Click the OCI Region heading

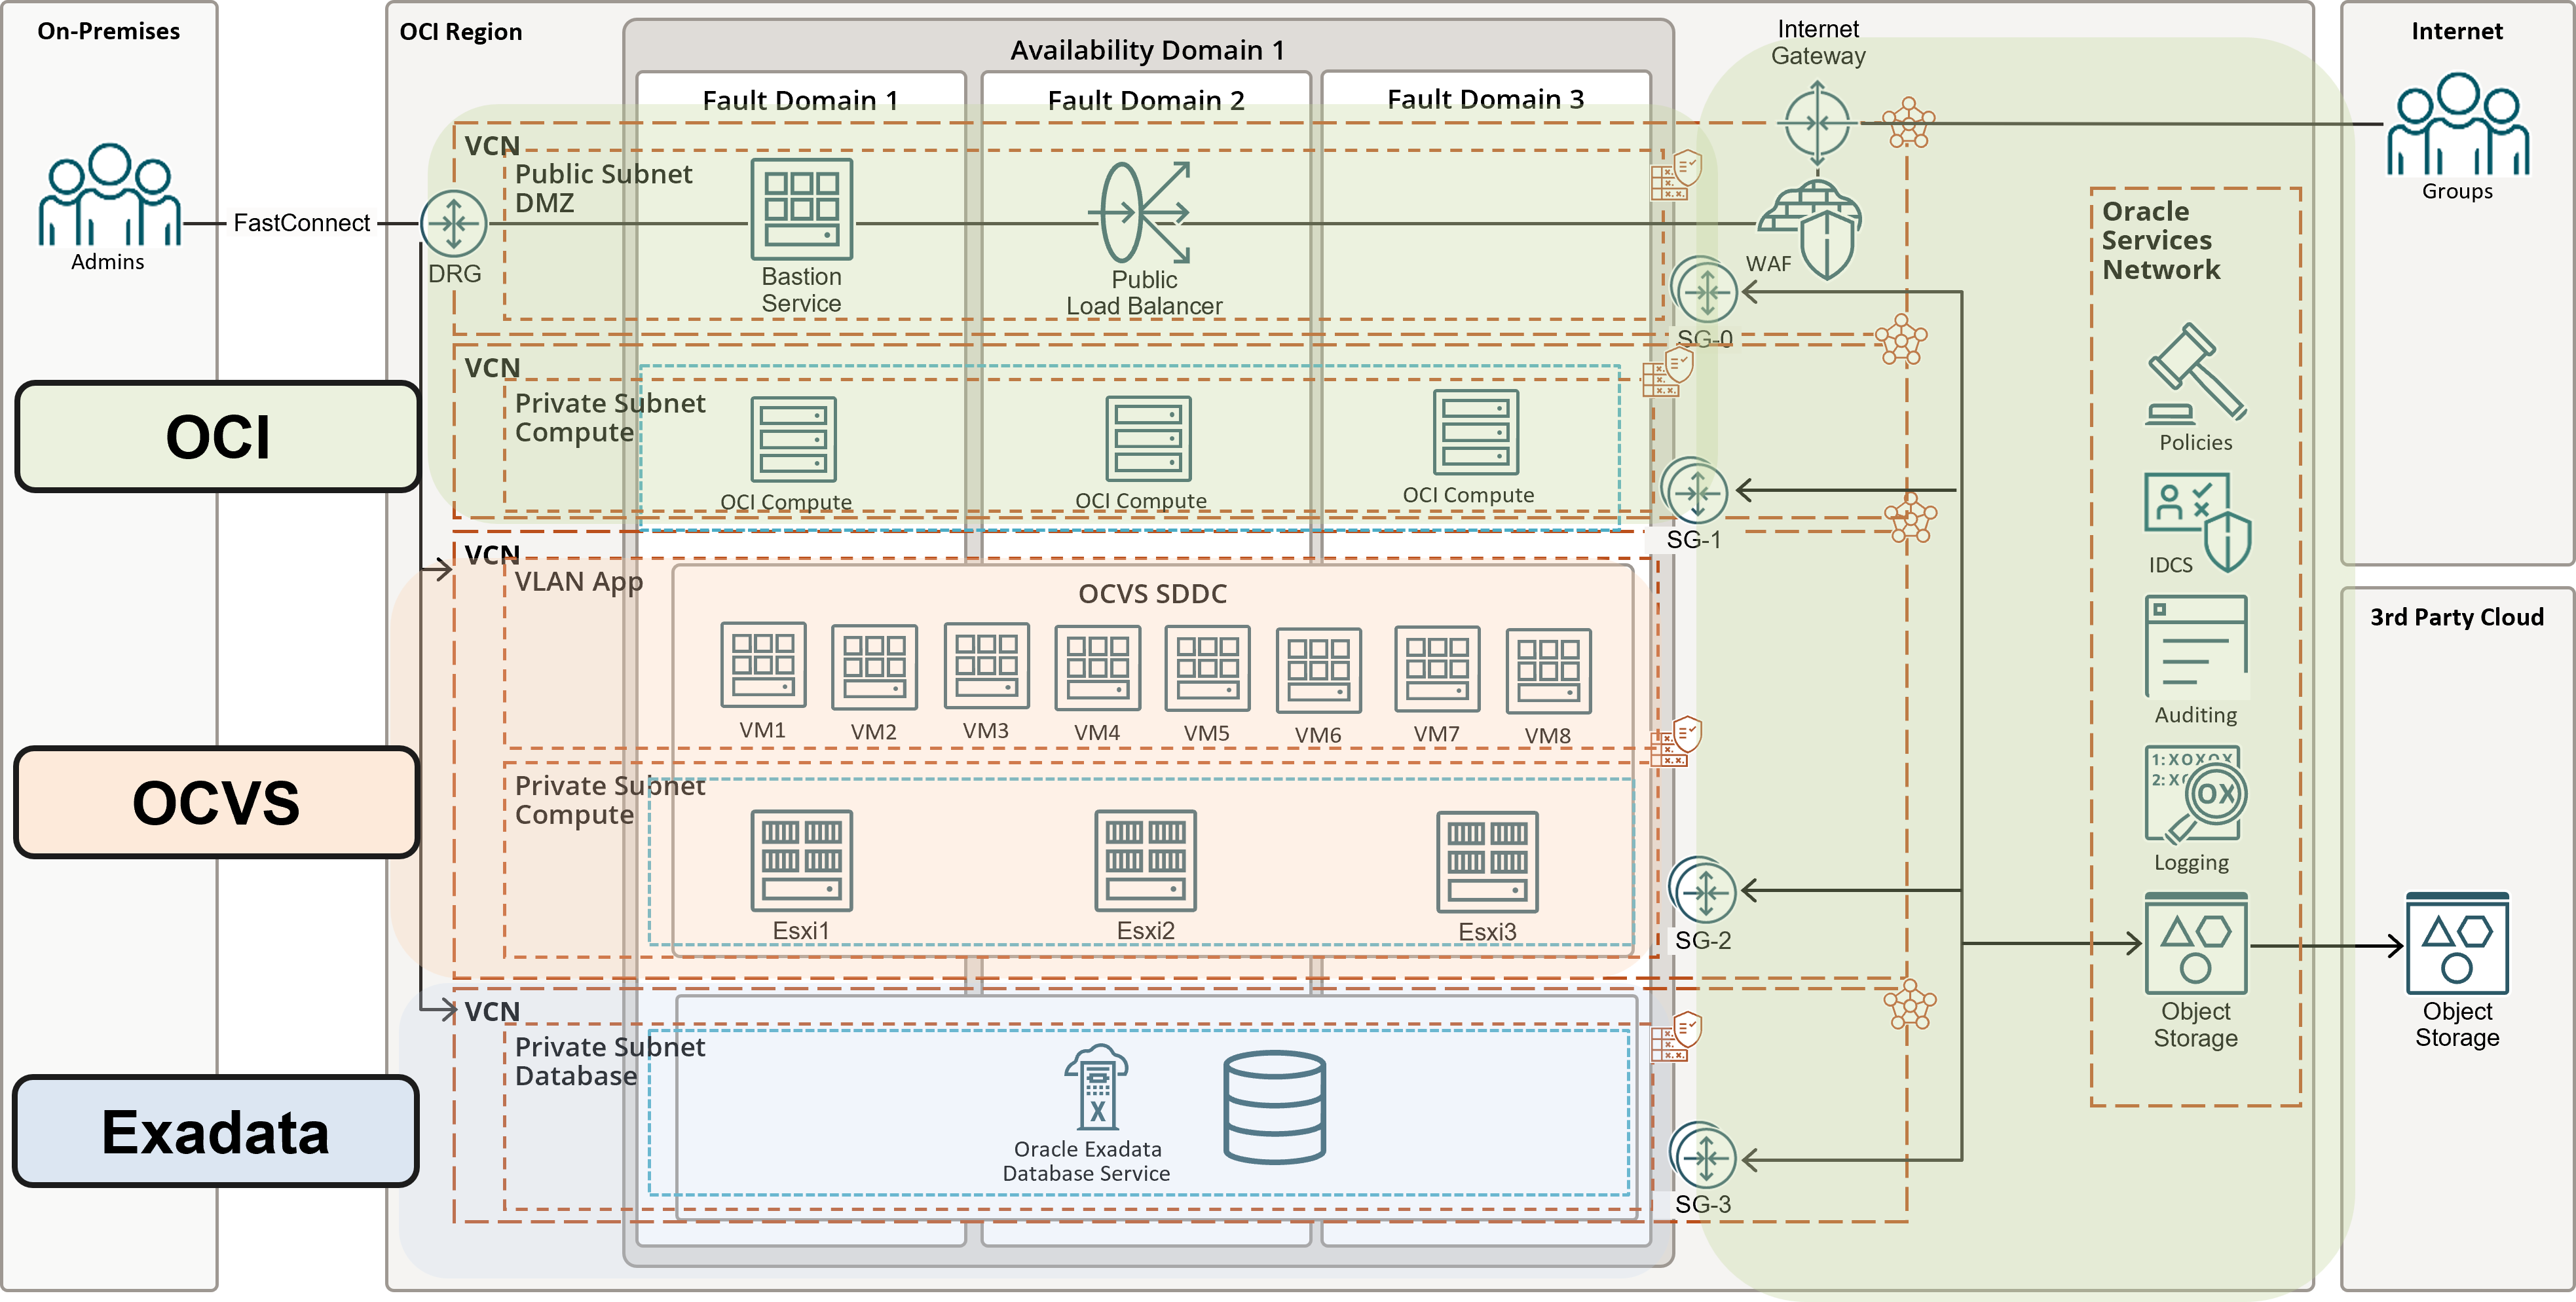[461, 32]
